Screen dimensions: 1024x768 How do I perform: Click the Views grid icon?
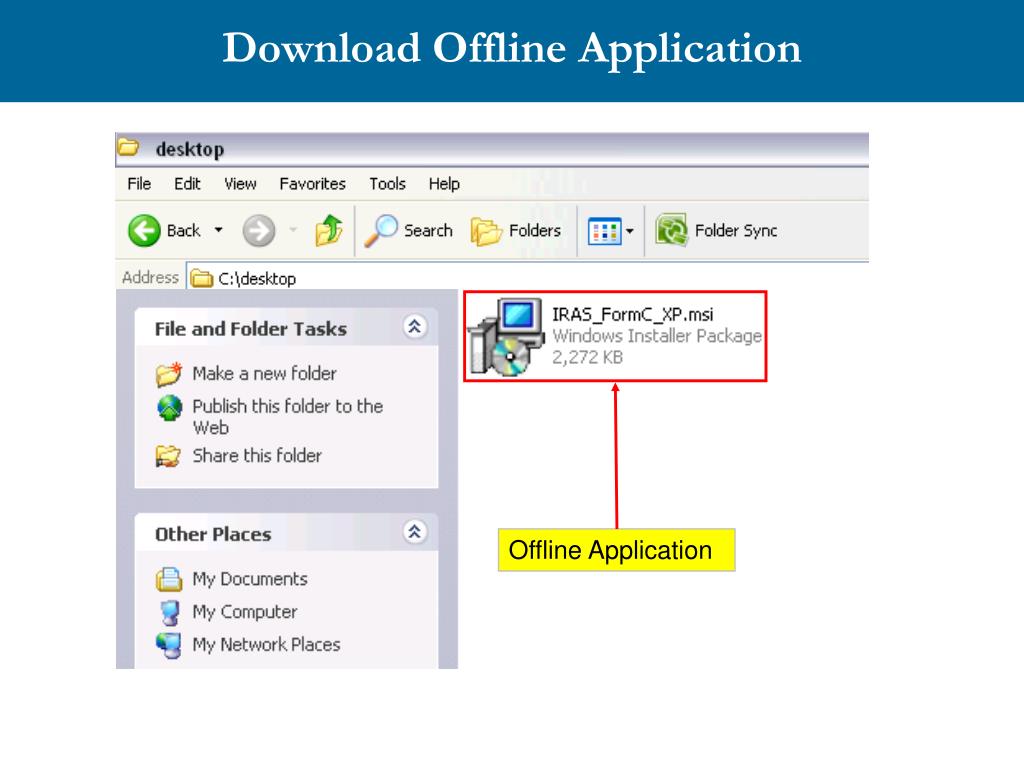[604, 231]
